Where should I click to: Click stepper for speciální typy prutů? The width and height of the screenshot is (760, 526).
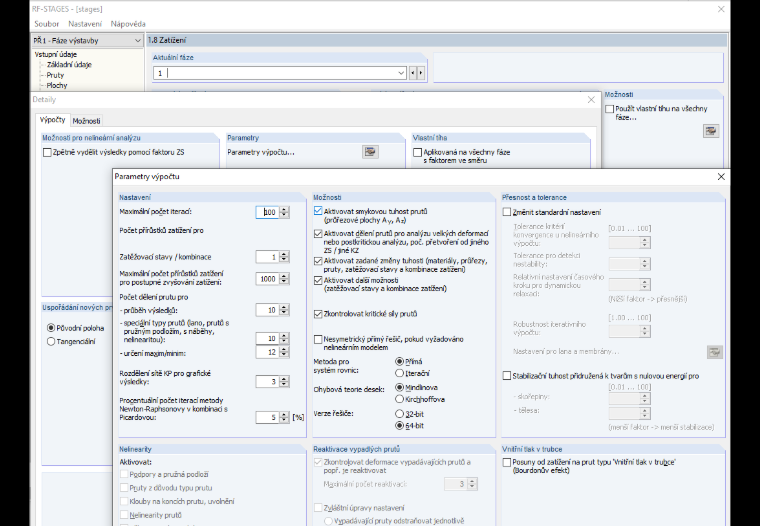(x=285, y=338)
